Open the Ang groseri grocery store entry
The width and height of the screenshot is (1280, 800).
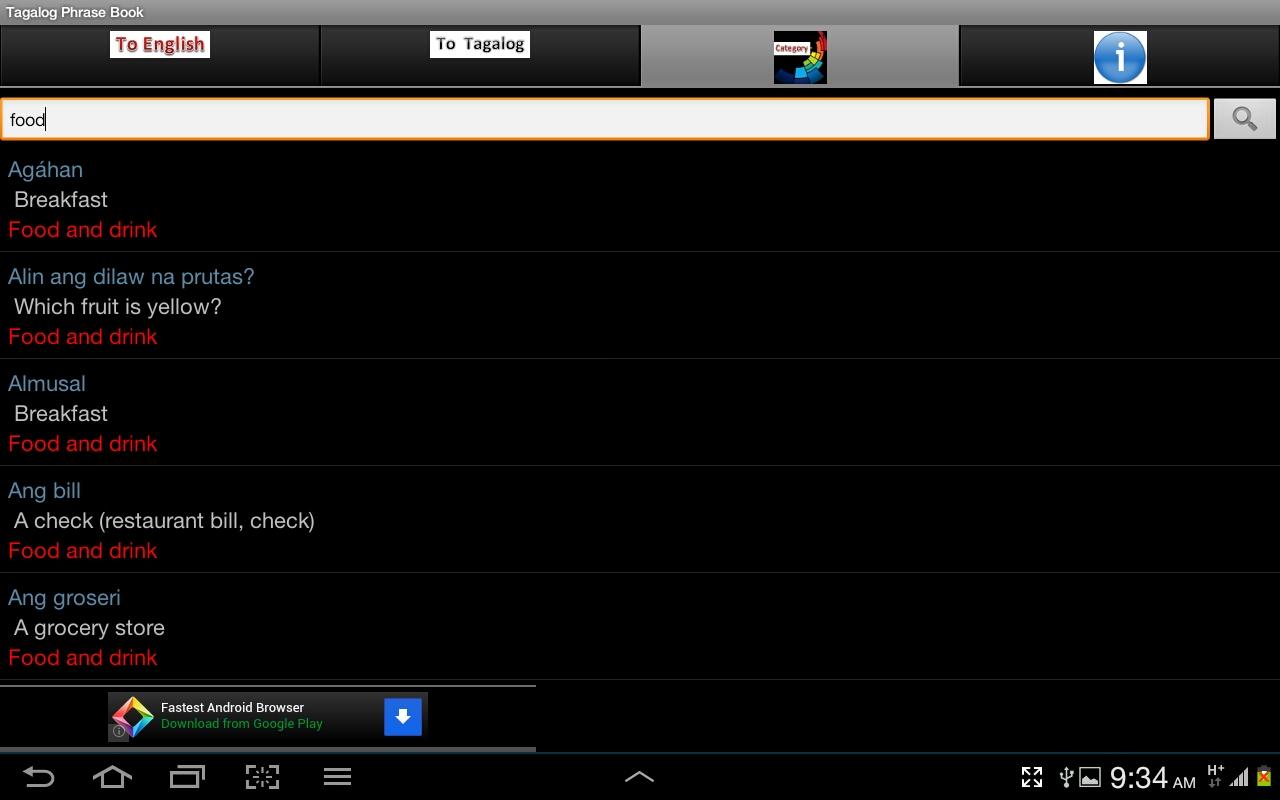pos(640,627)
